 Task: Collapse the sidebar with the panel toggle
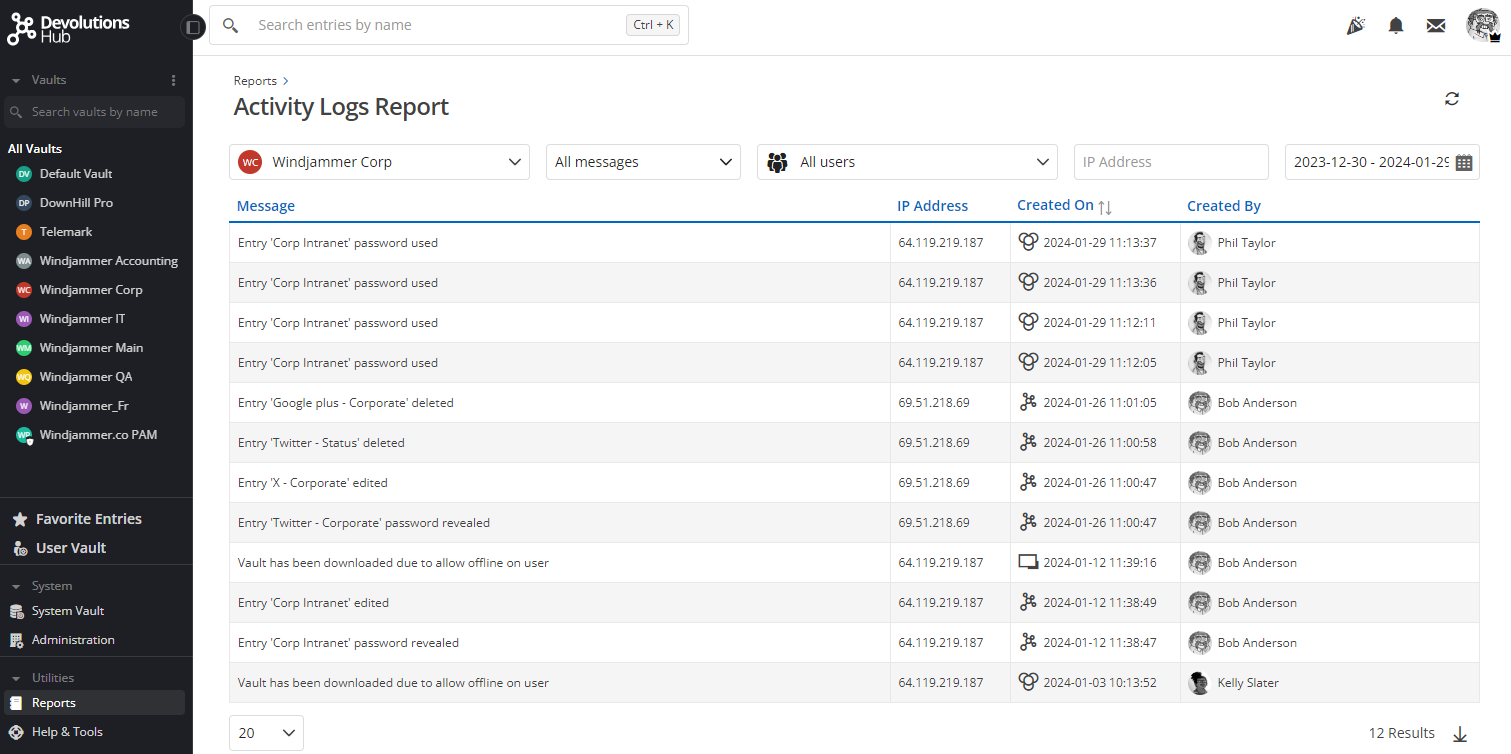coord(192,27)
